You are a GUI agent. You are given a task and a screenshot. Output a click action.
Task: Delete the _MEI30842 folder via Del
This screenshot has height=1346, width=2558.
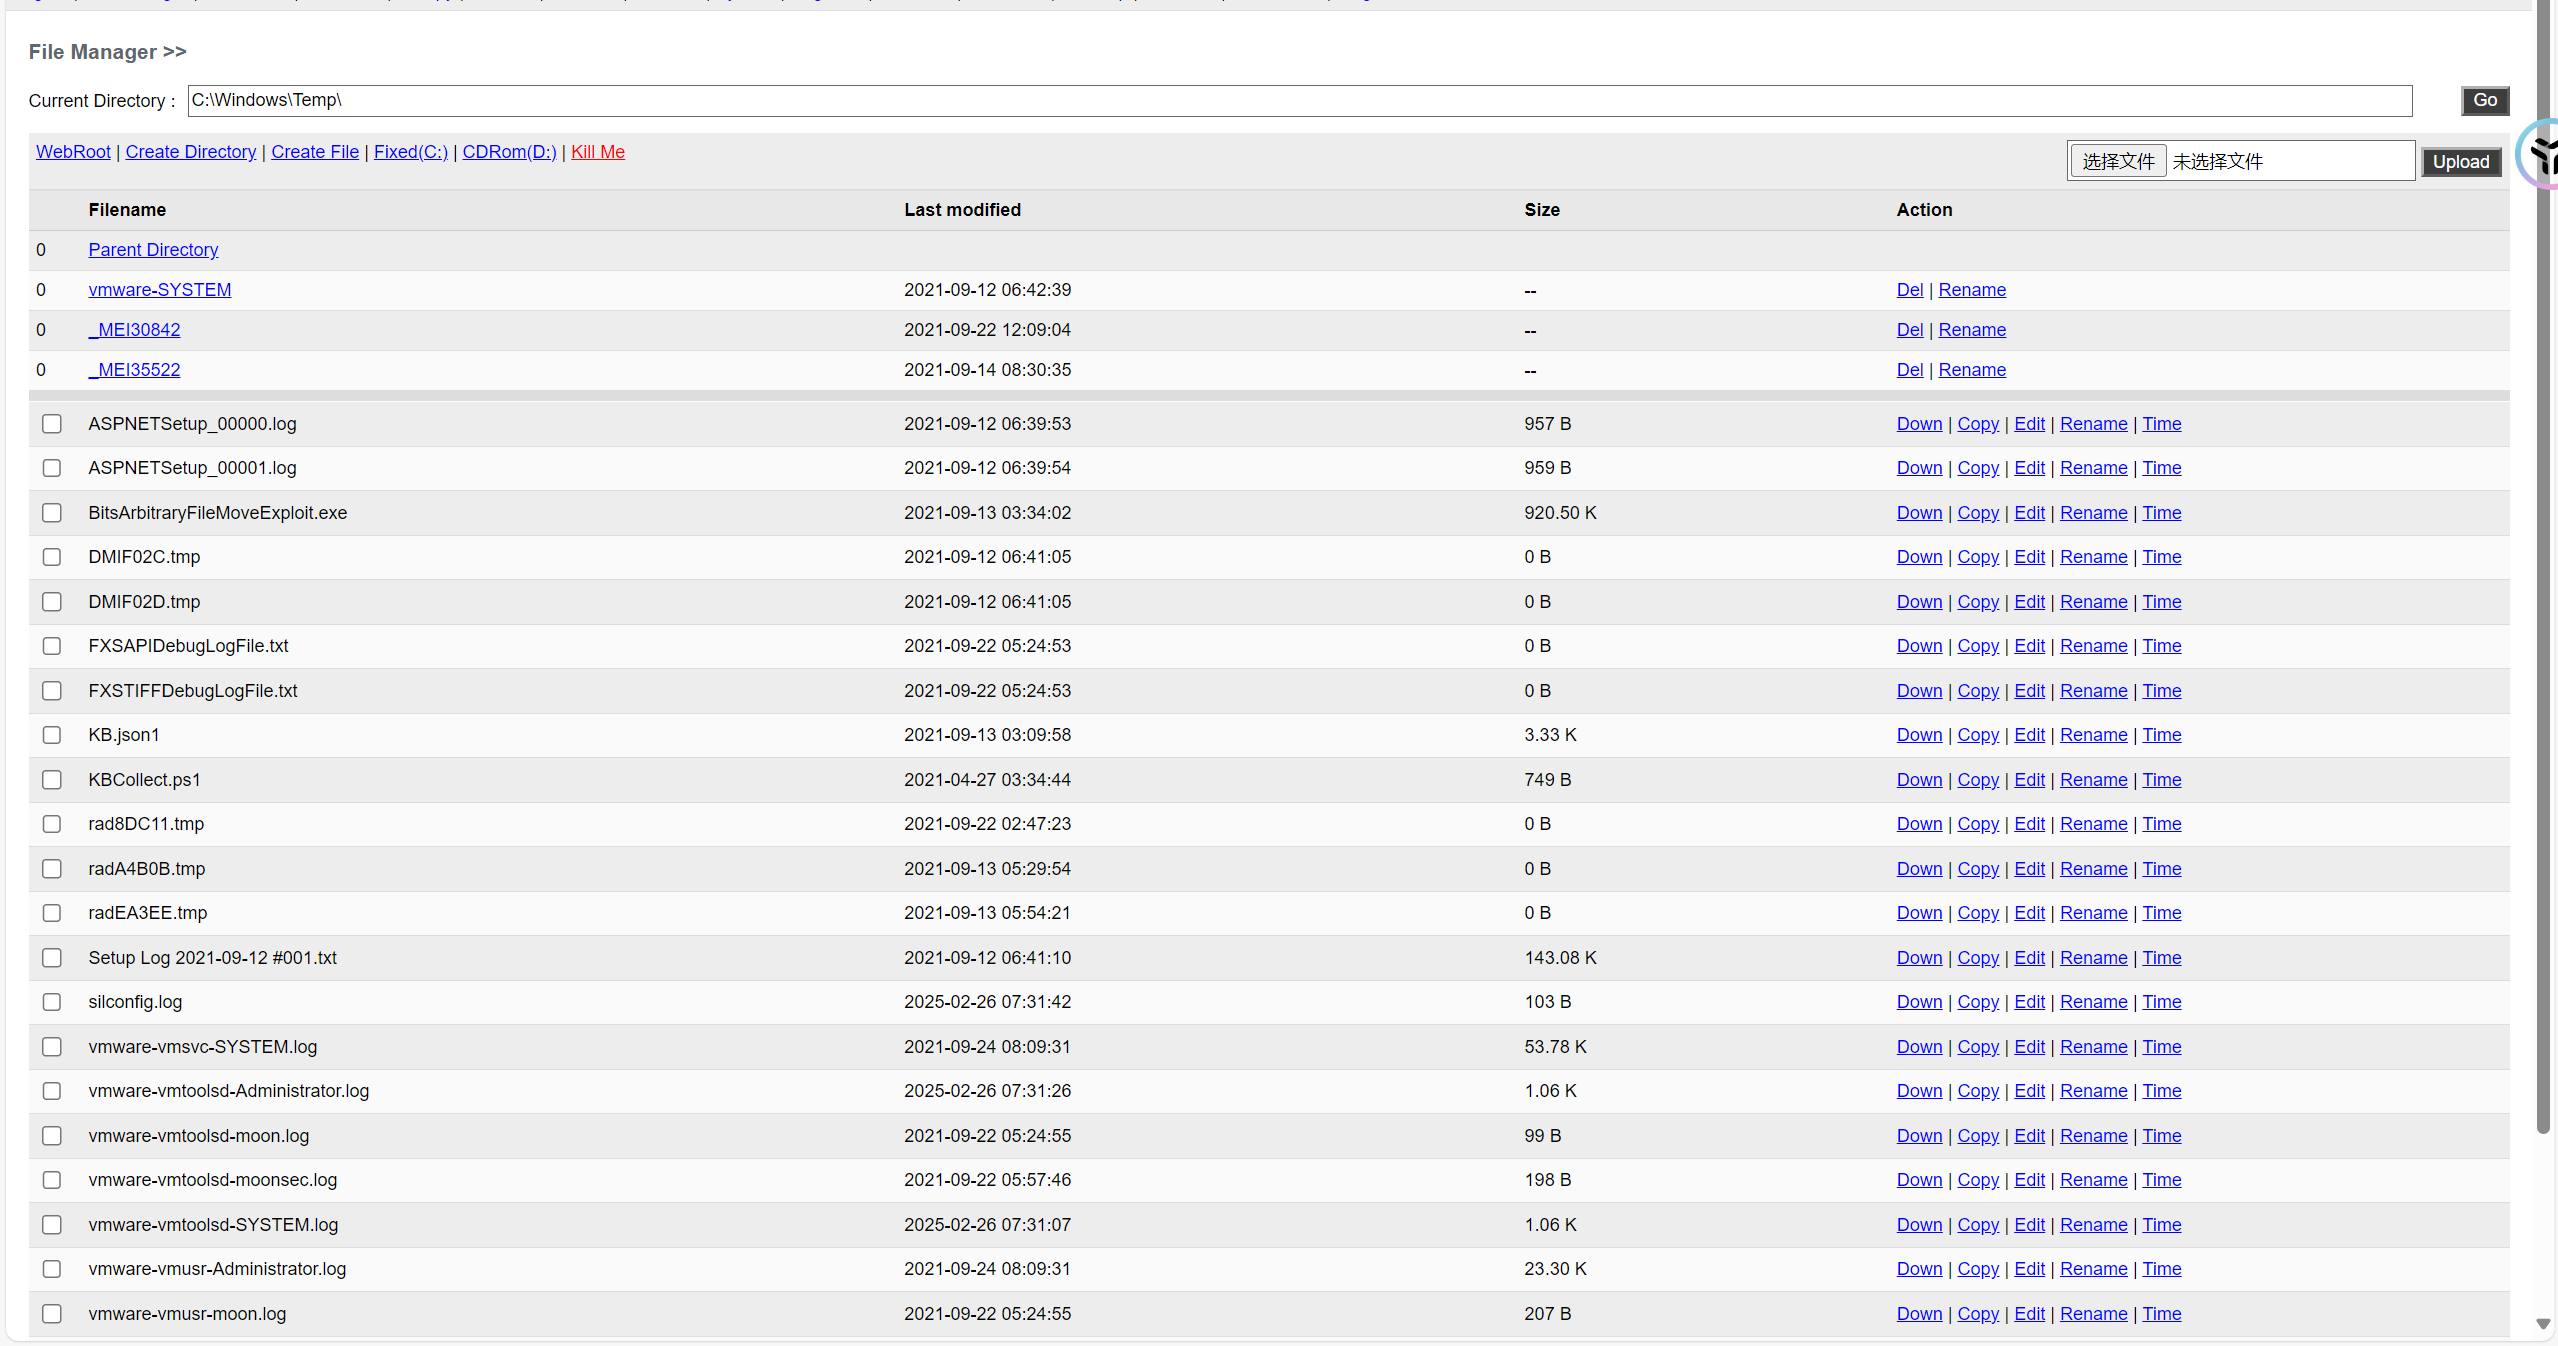click(1909, 330)
